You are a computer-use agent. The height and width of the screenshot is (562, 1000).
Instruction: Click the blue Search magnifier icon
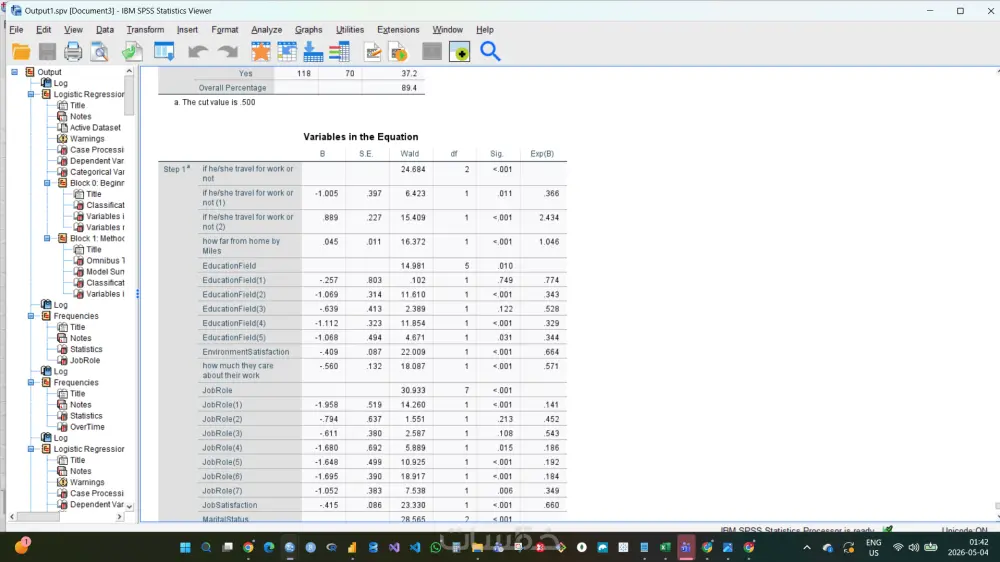[x=490, y=51]
